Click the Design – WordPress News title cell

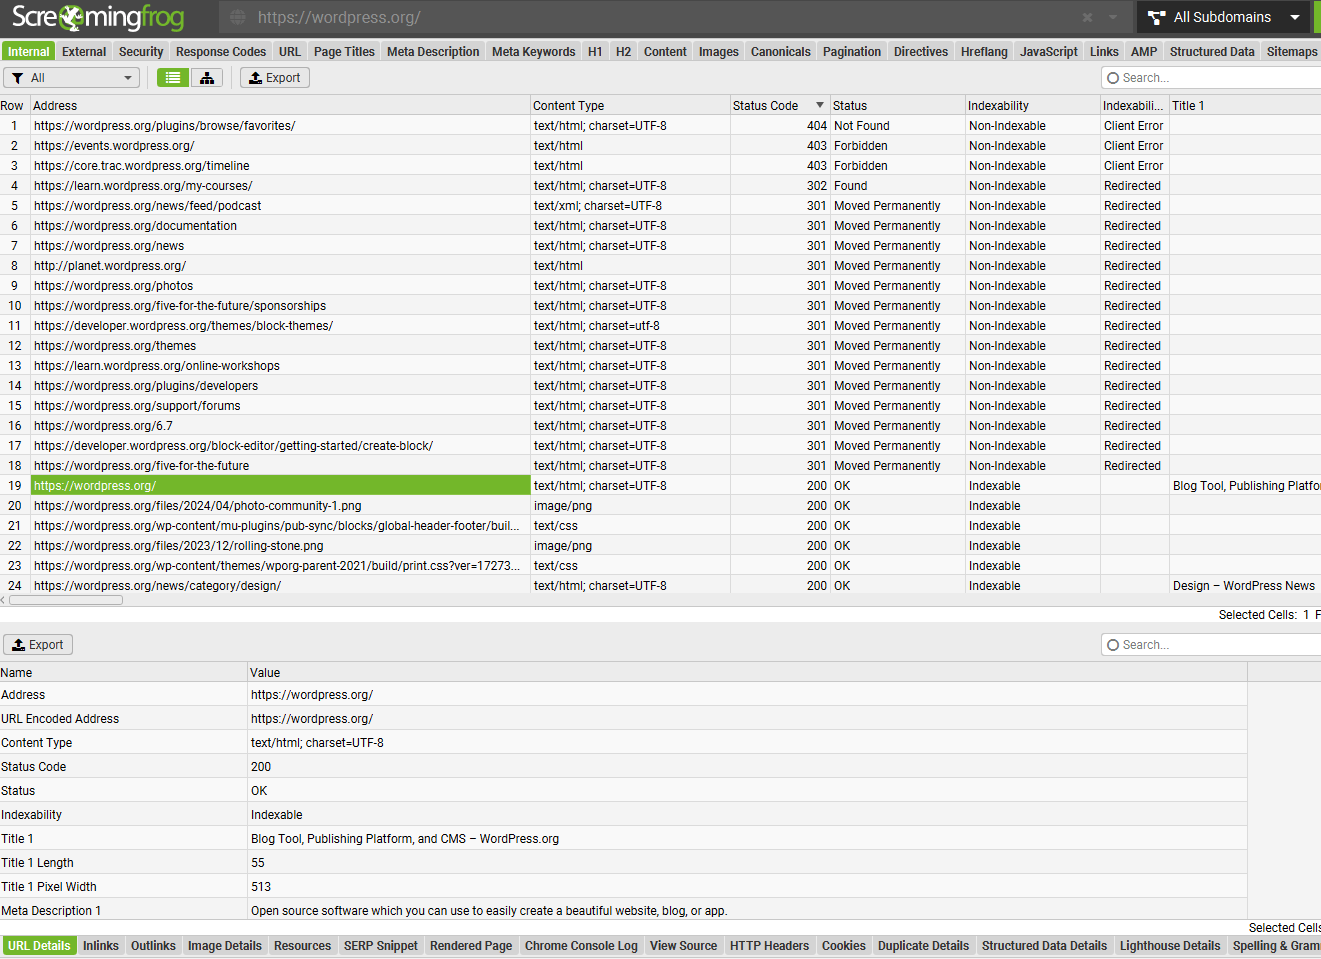click(x=1245, y=586)
